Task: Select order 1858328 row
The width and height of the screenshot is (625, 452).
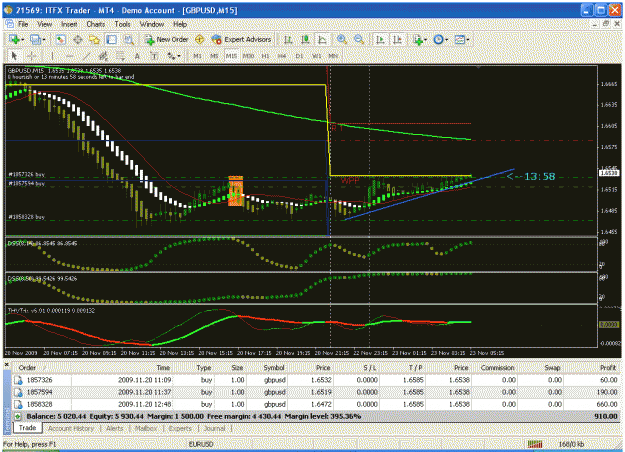Action: (316, 405)
